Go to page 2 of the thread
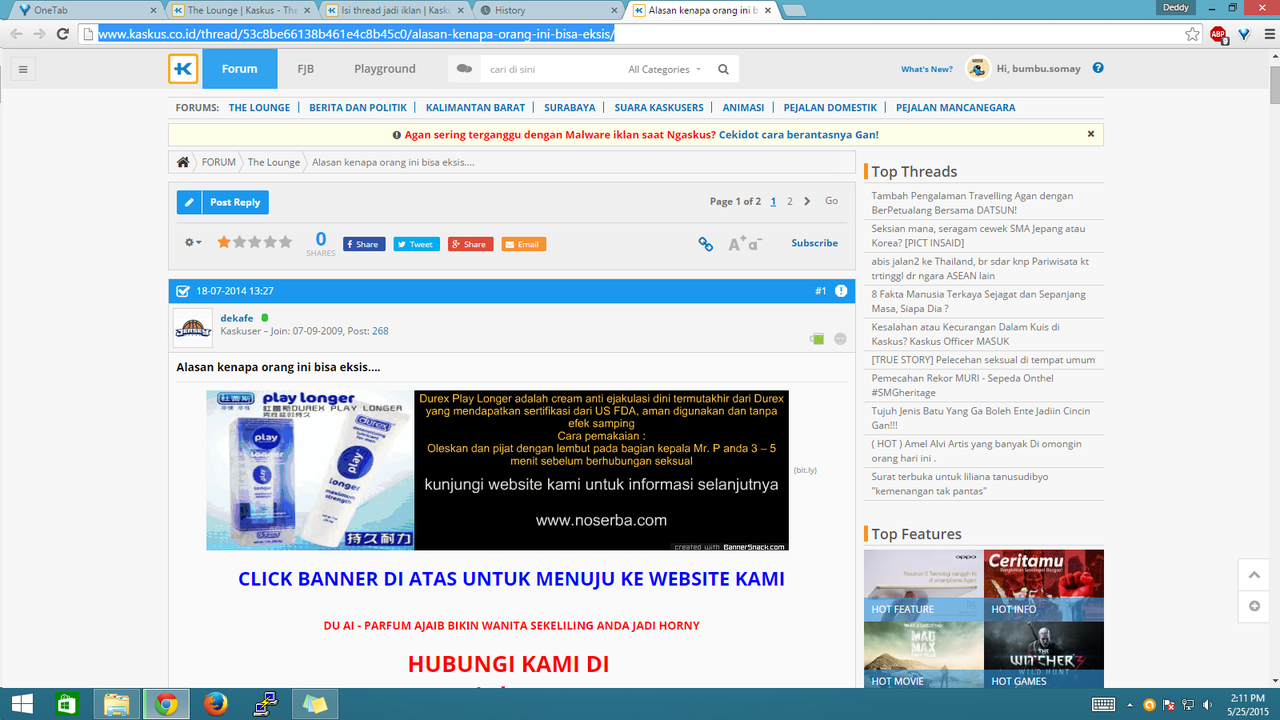The height and width of the screenshot is (720, 1280). (790, 201)
